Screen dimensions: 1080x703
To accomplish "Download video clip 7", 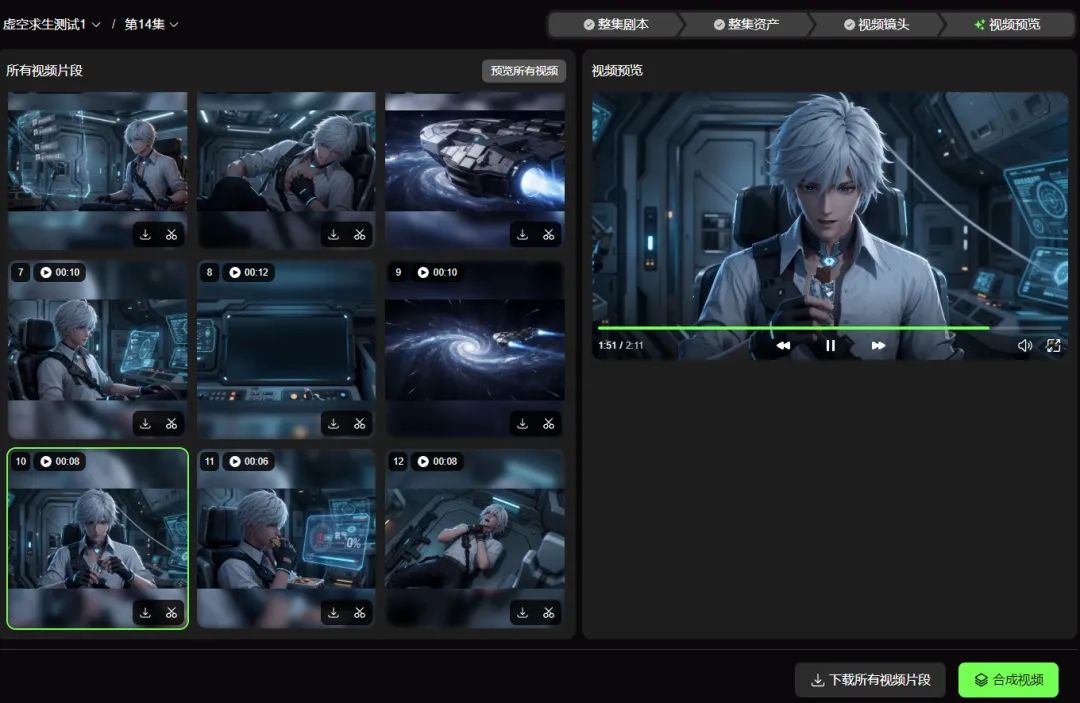I will (x=145, y=424).
